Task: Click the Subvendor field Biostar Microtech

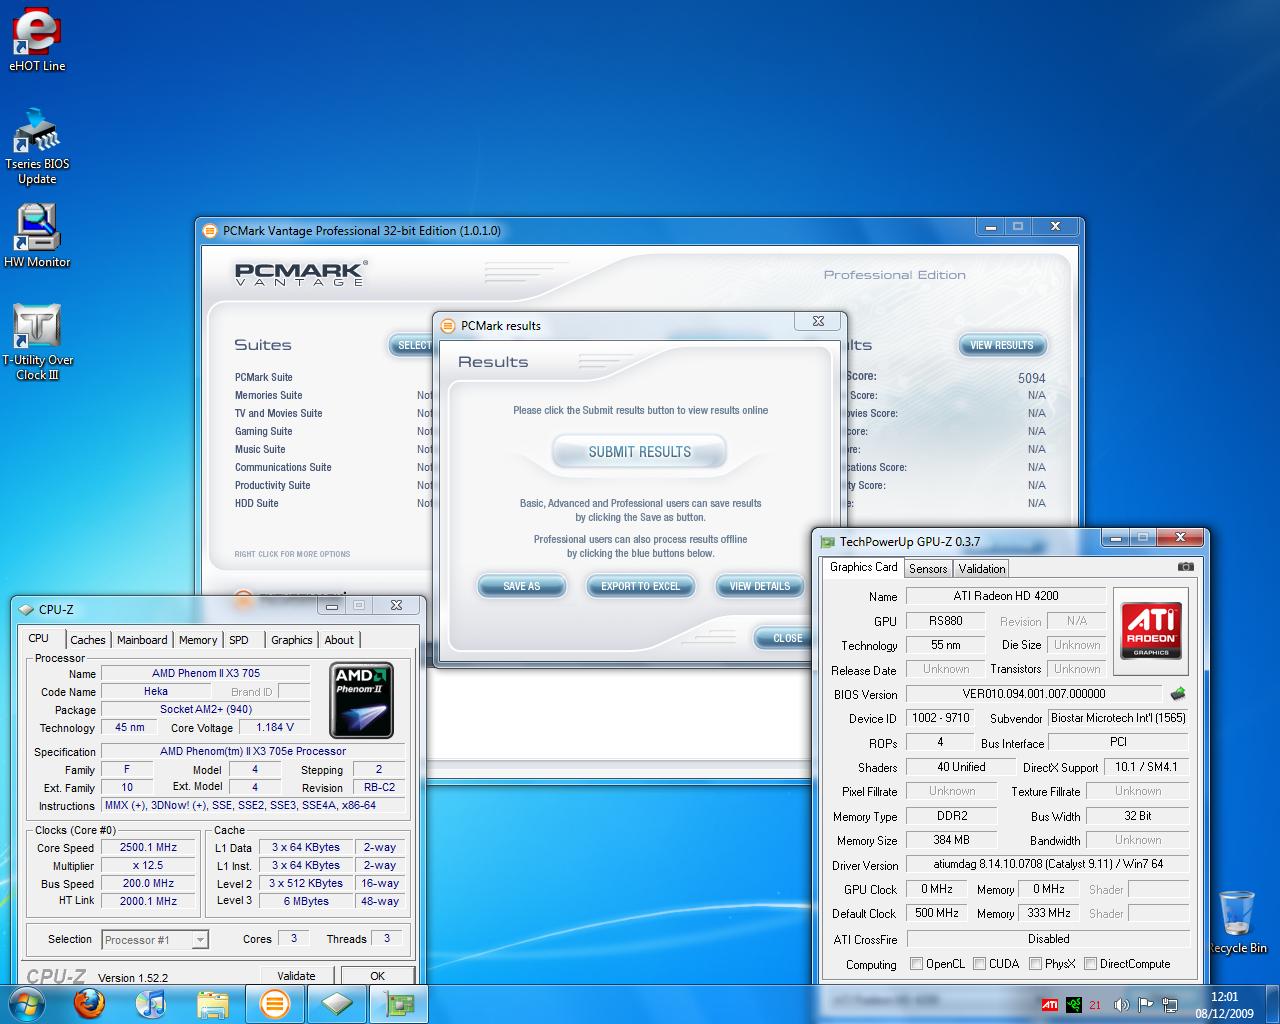Action: coord(1118,718)
